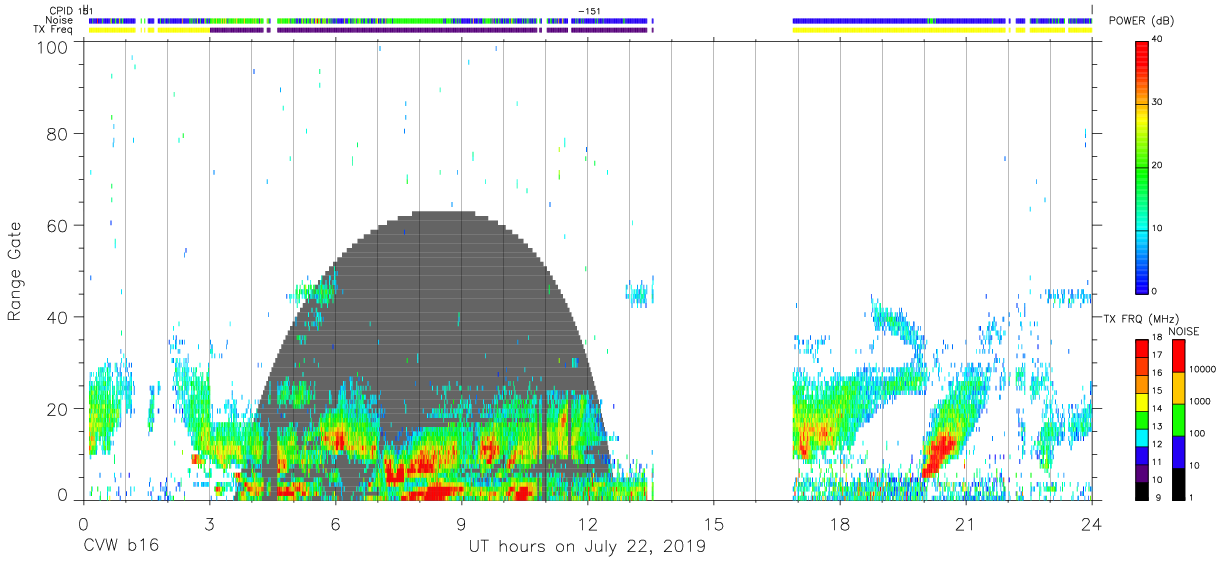Screen dimensions: 1228x567
Task: Click 'UT hours on July 22, 2019' axis title
Action: click(587, 546)
